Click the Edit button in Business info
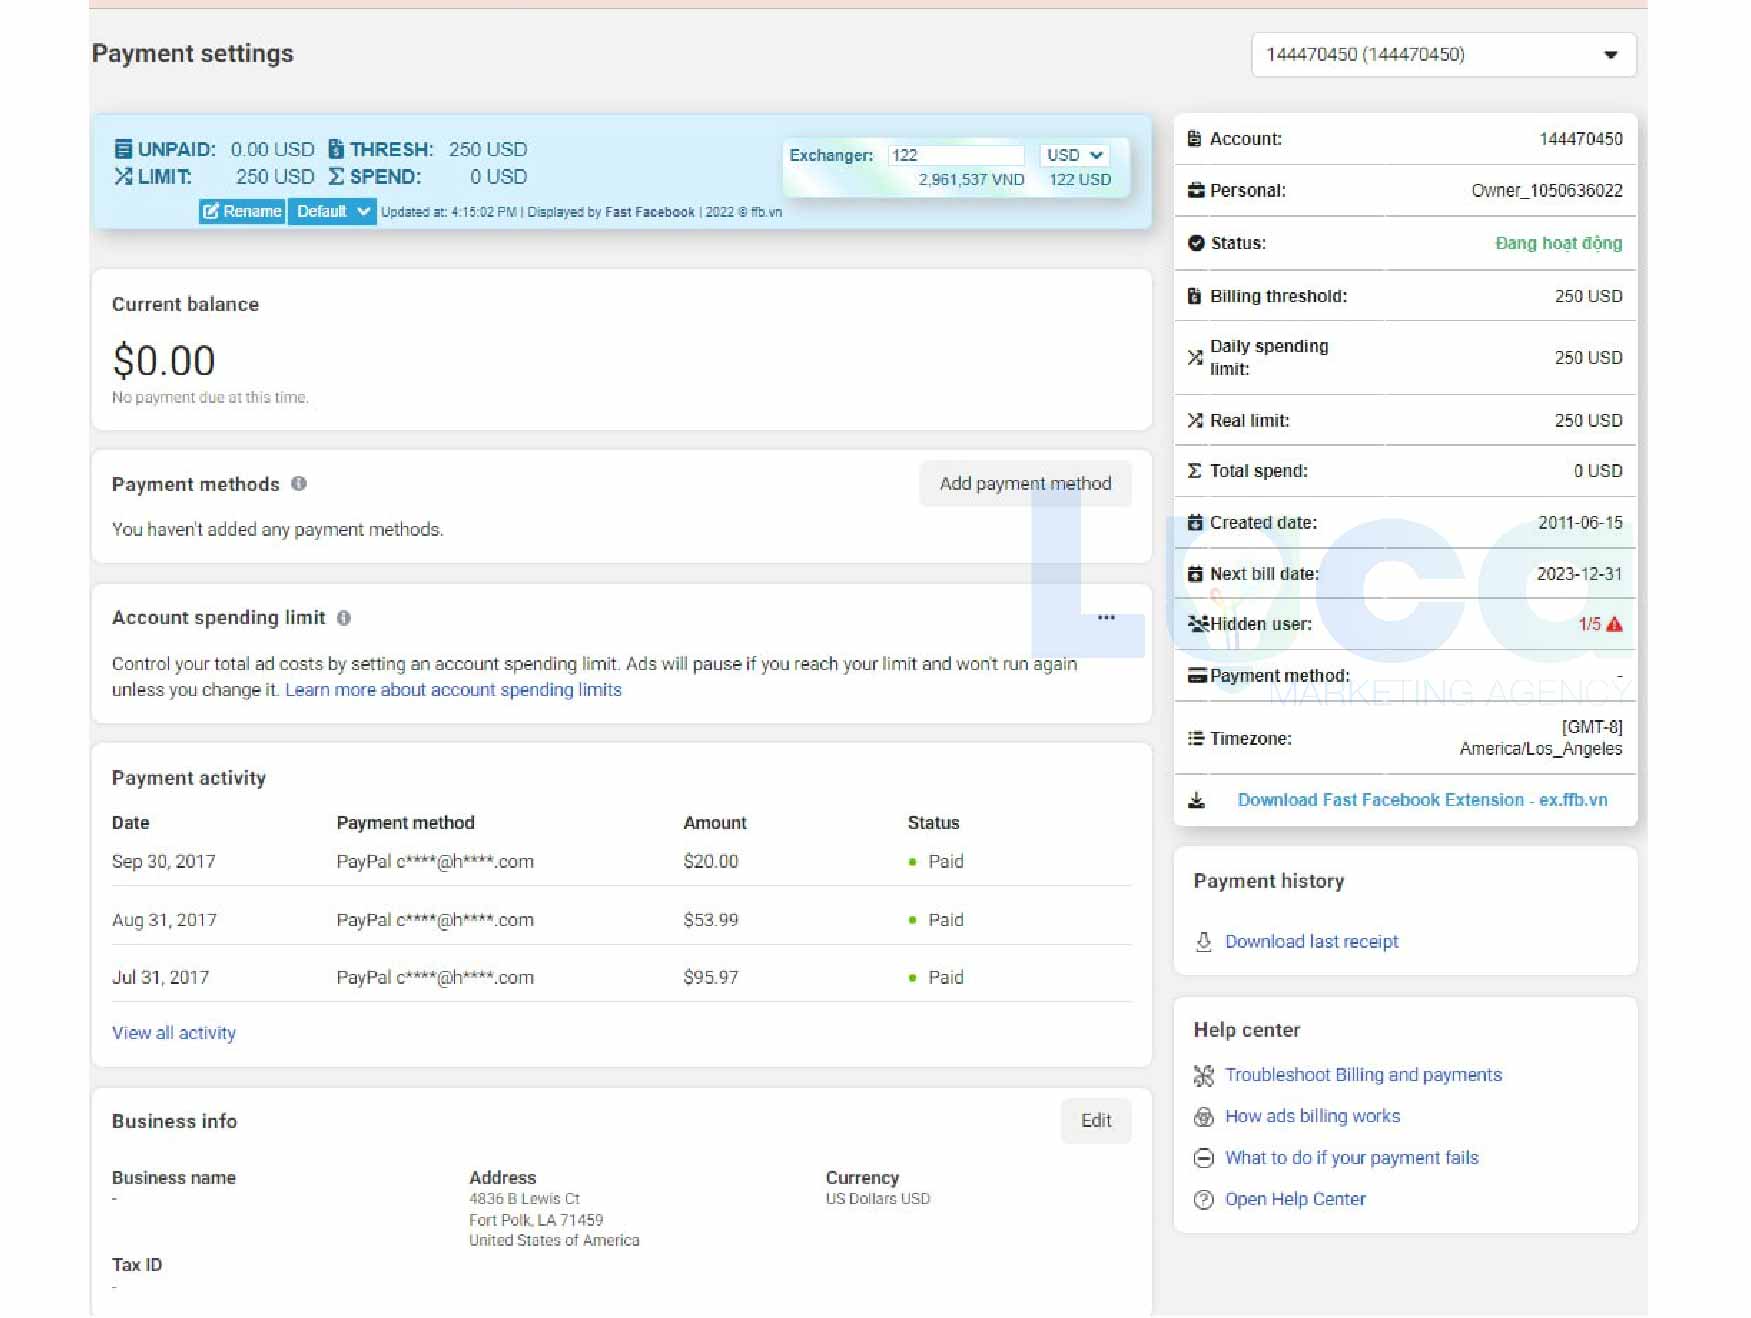Viewport: 1751px width, 1318px height. point(1096,1121)
